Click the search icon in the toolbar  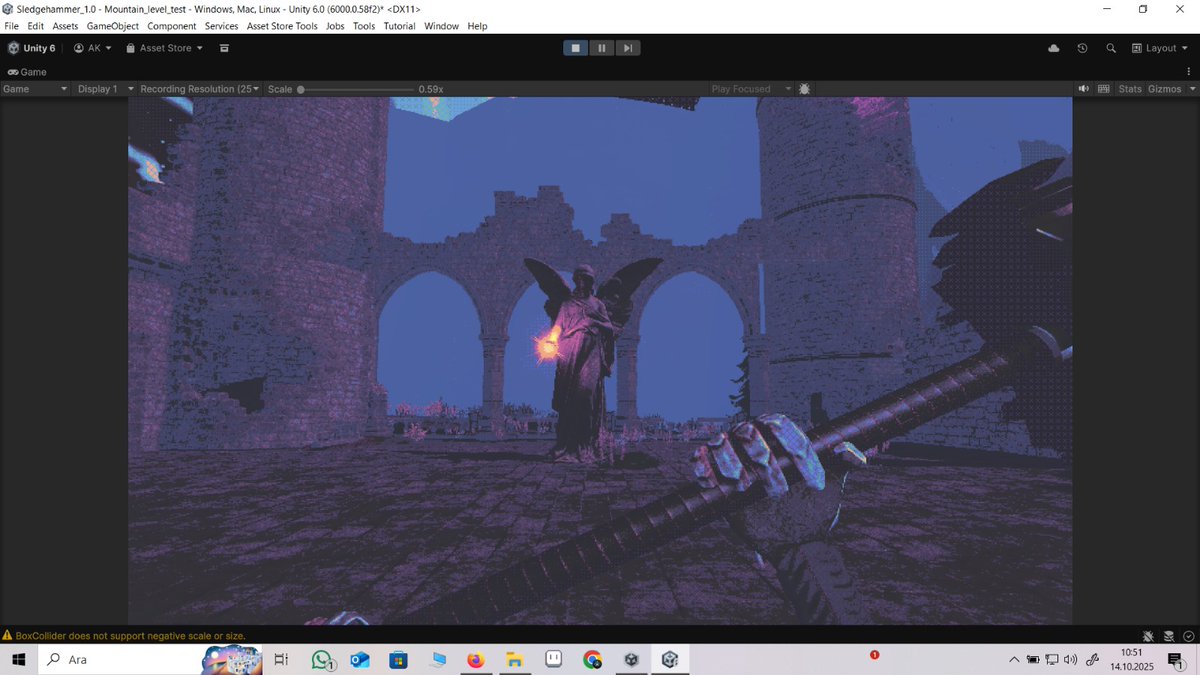point(1111,47)
